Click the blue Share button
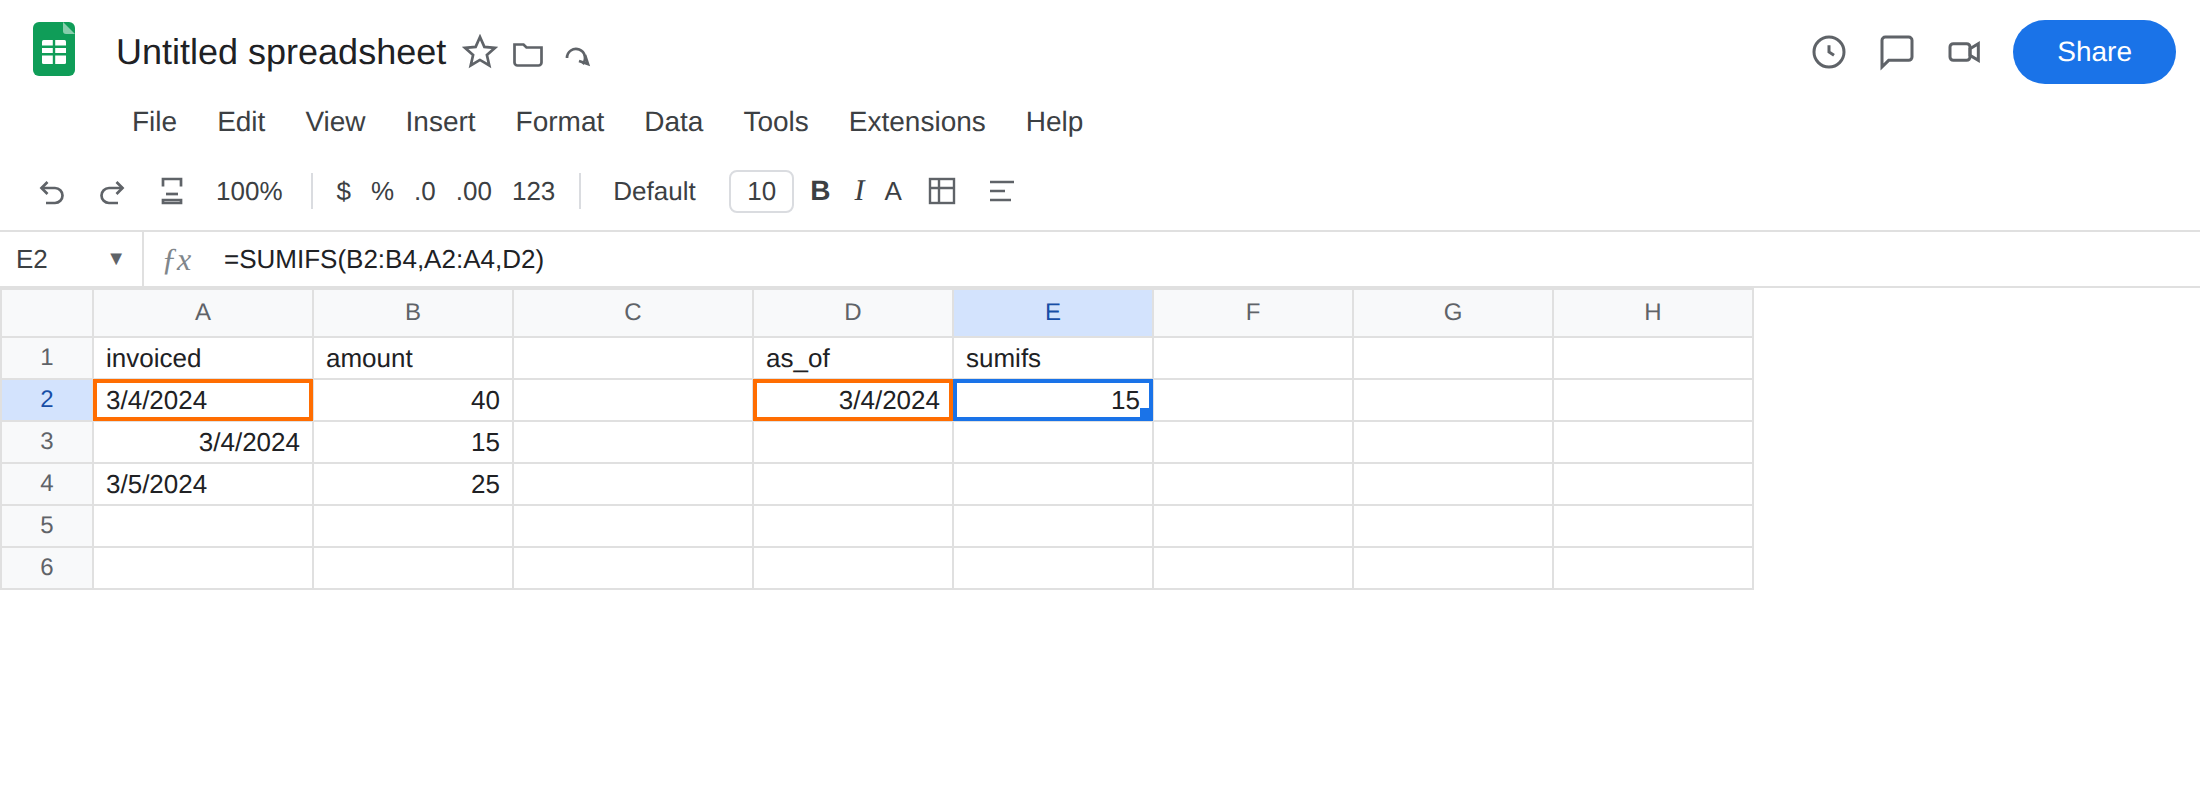 pos(2094,52)
